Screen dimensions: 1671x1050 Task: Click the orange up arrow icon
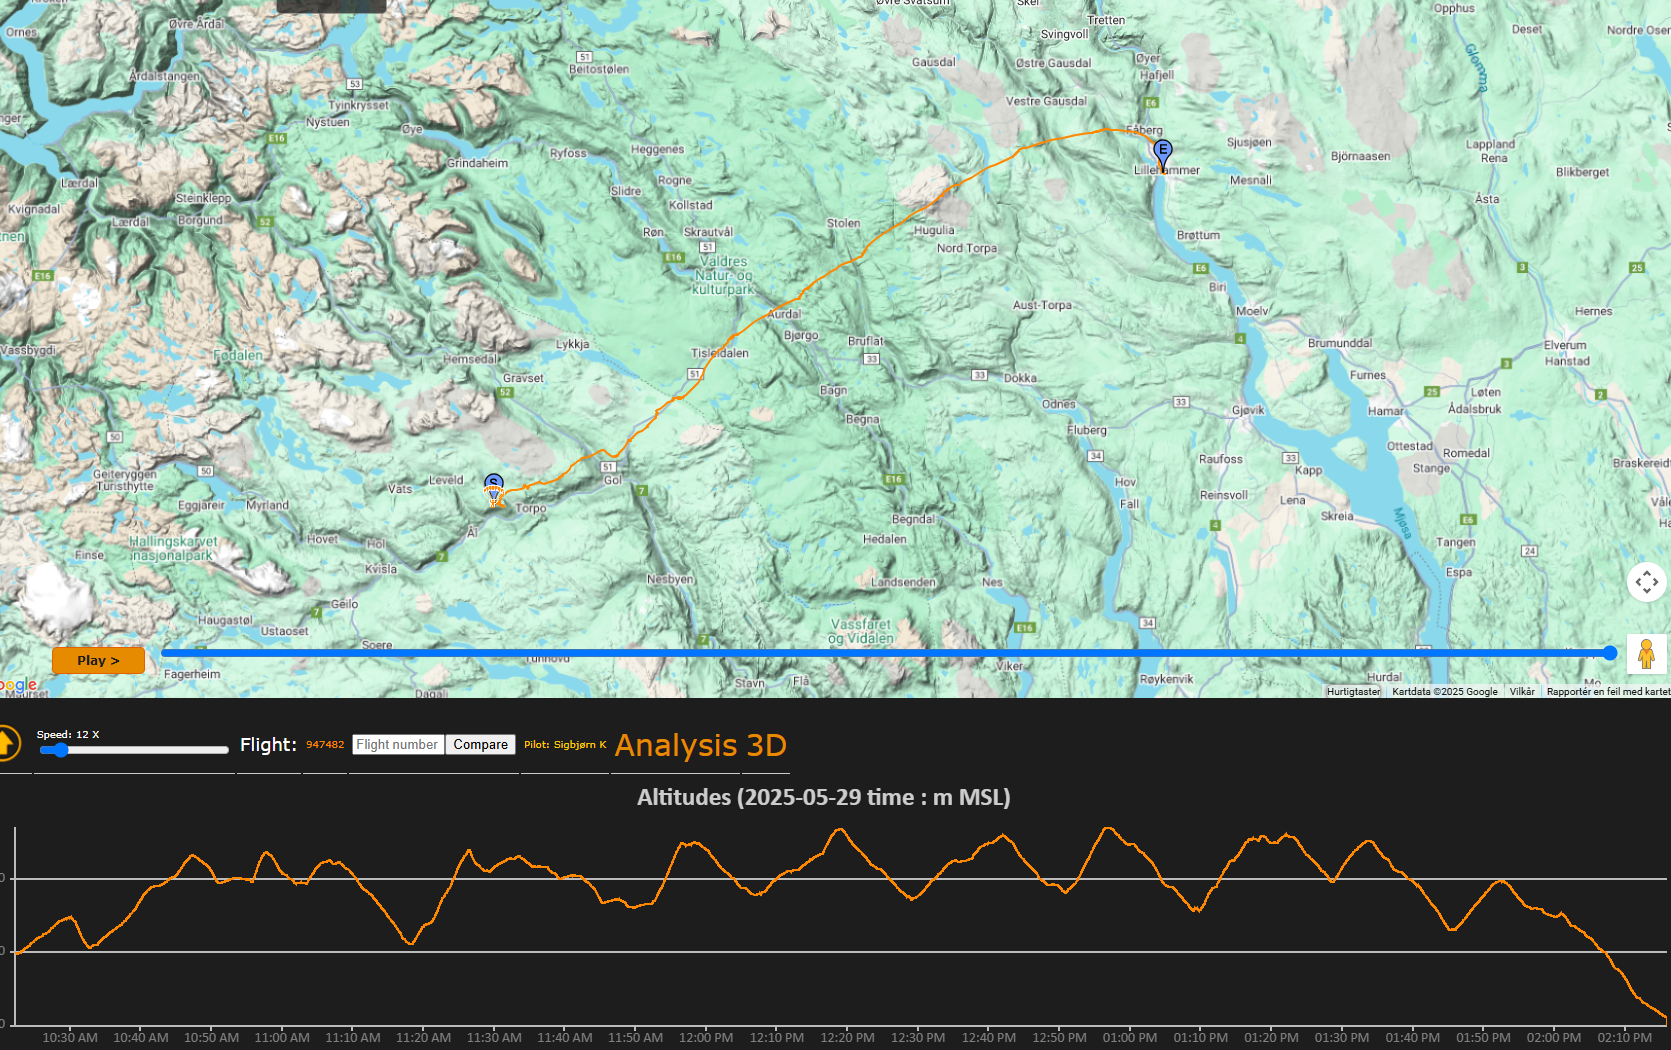[x=6, y=743]
